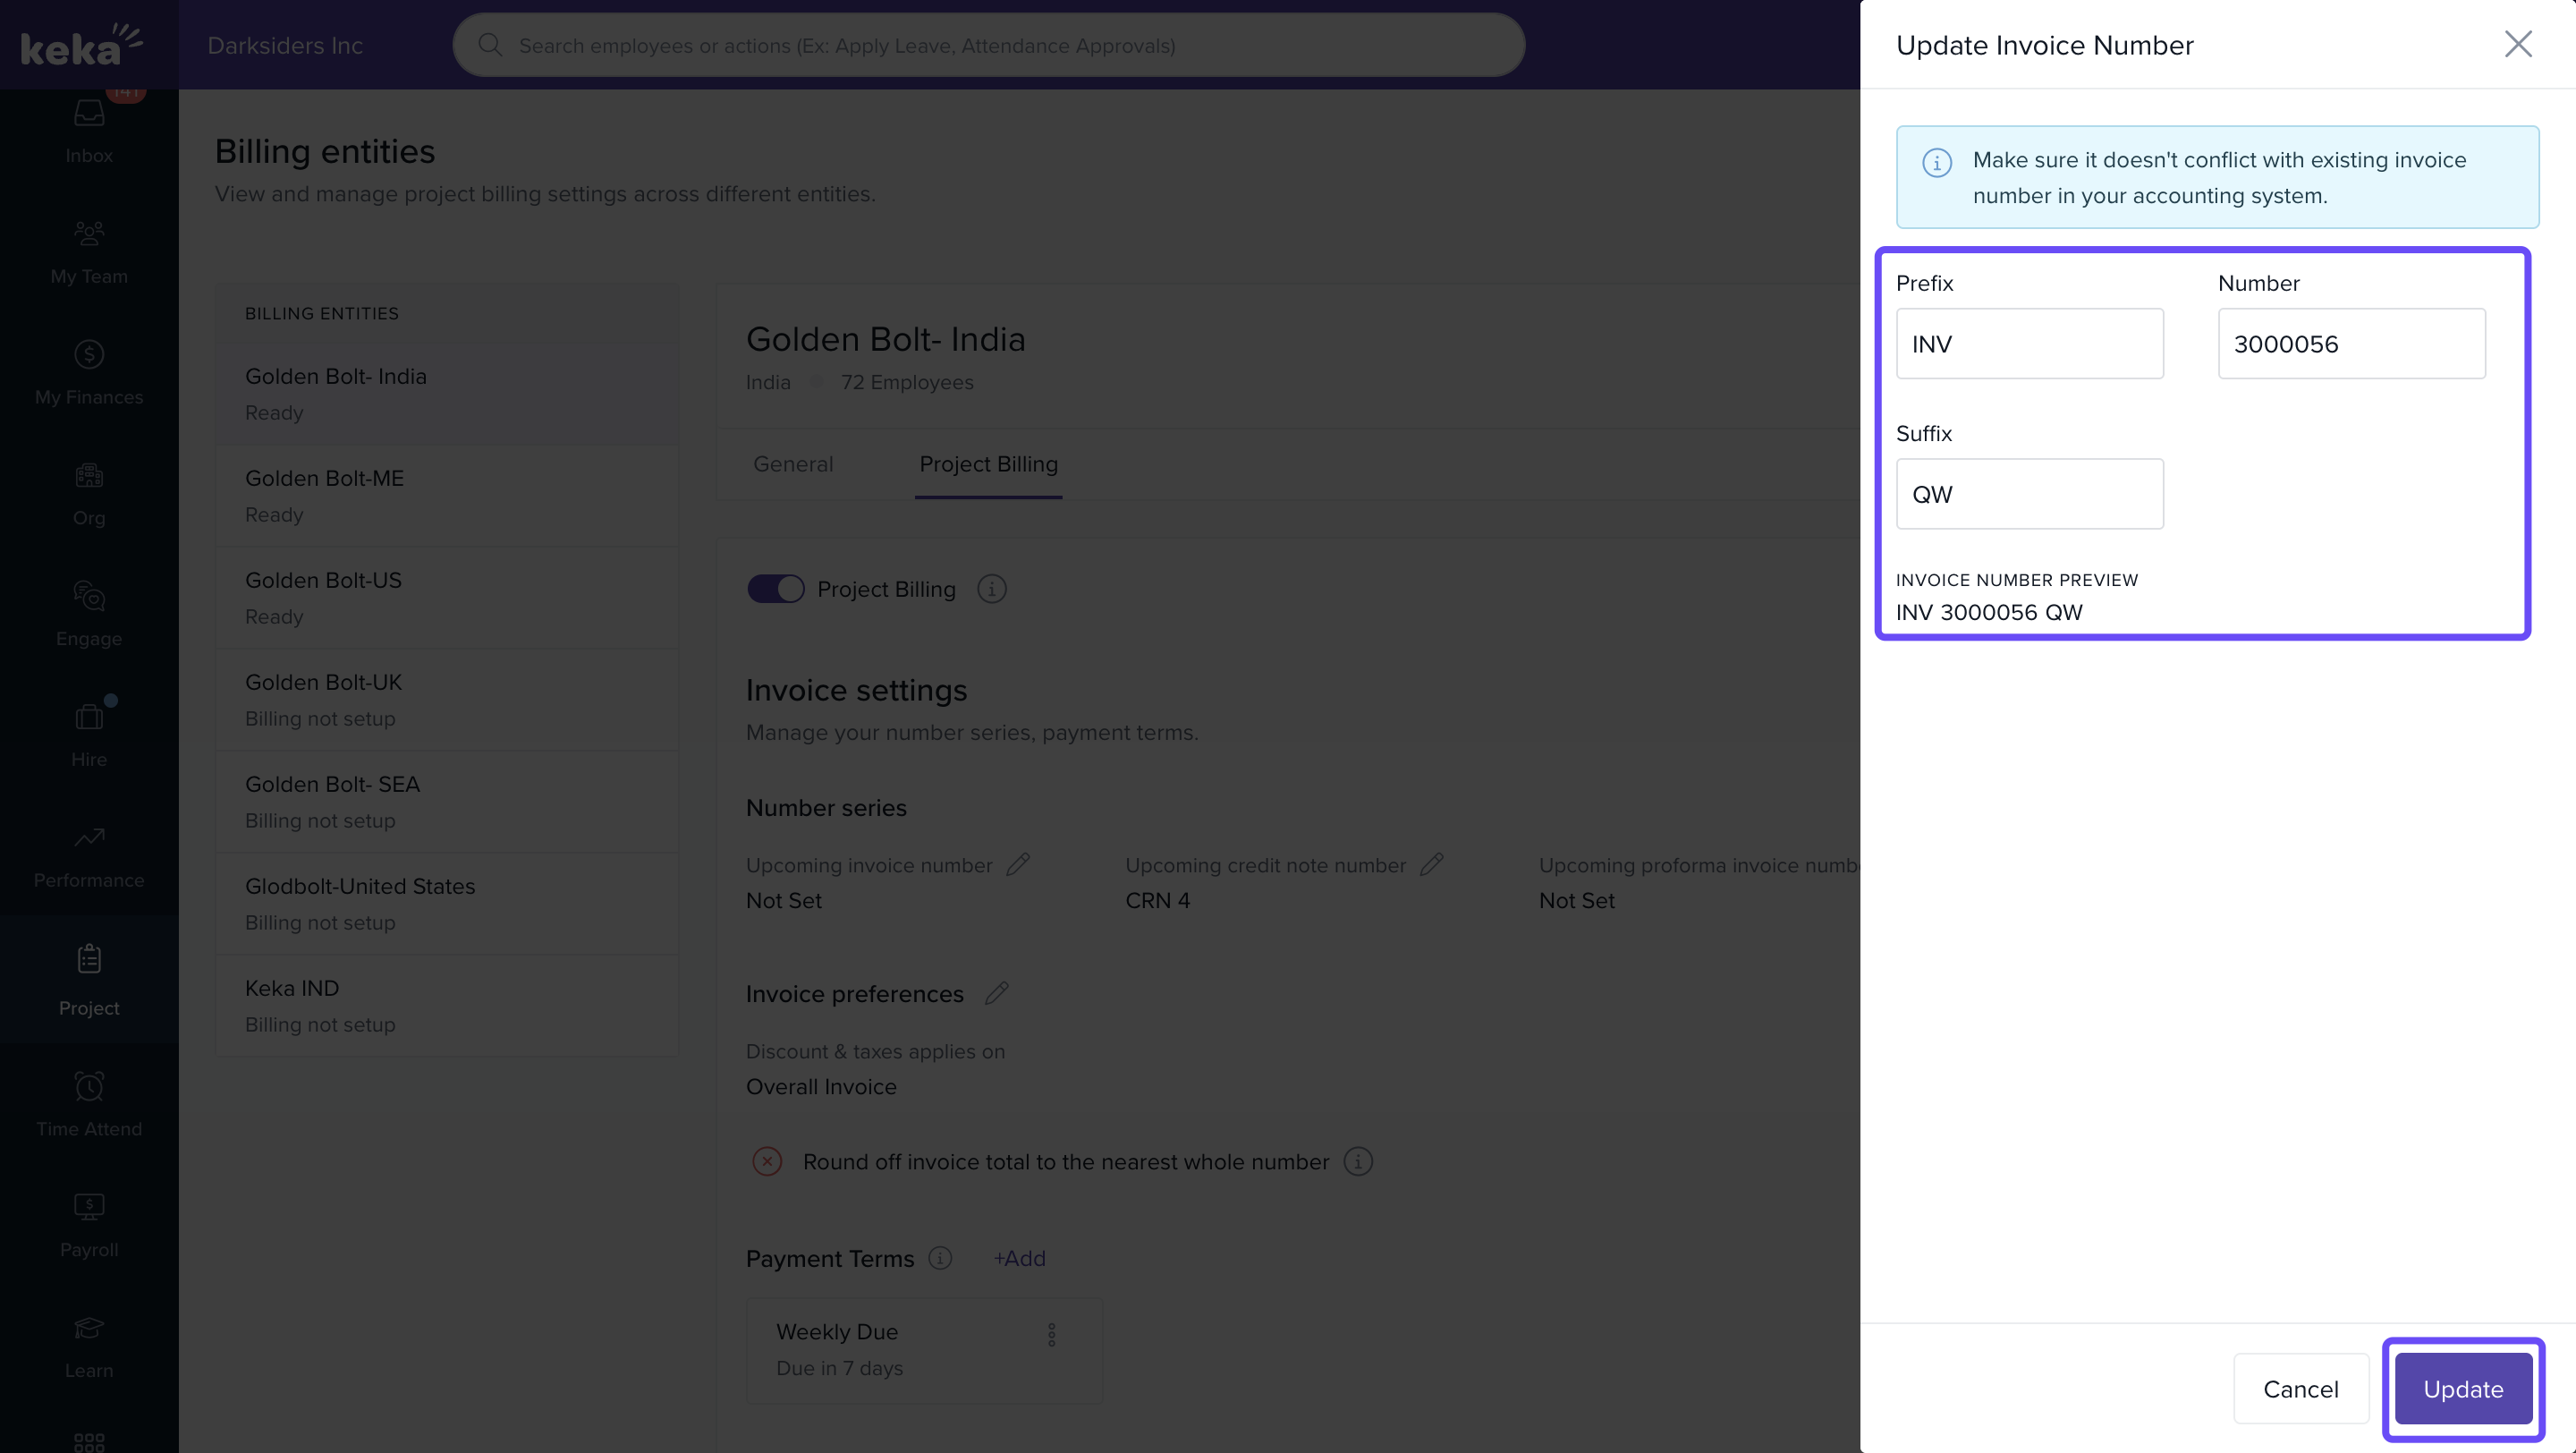The width and height of the screenshot is (2576, 1453).
Task: Open Project Billing info icon
Action: click(x=991, y=589)
